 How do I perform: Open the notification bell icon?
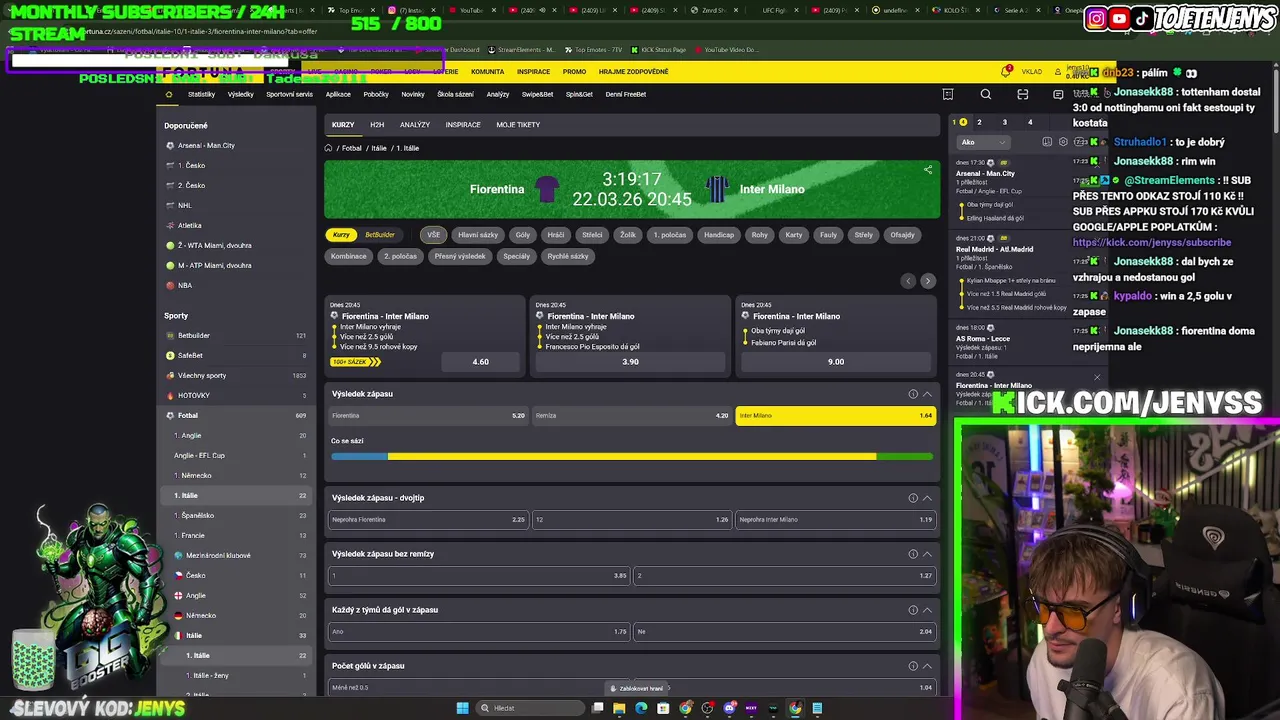[1006, 71]
